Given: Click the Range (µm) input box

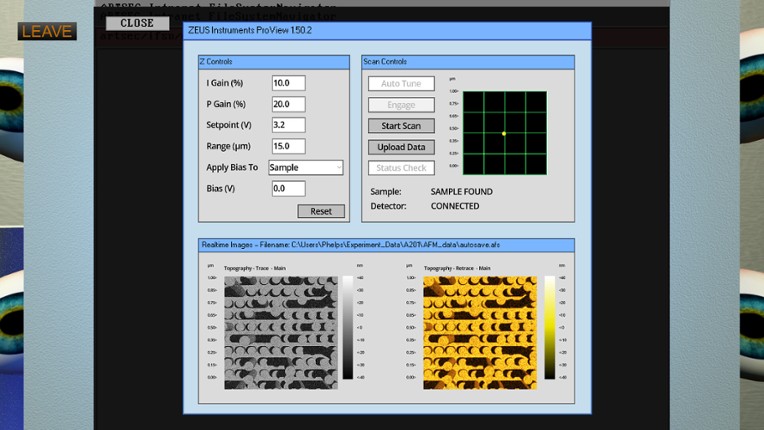Looking at the screenshot, I should (x=288, y=146).
